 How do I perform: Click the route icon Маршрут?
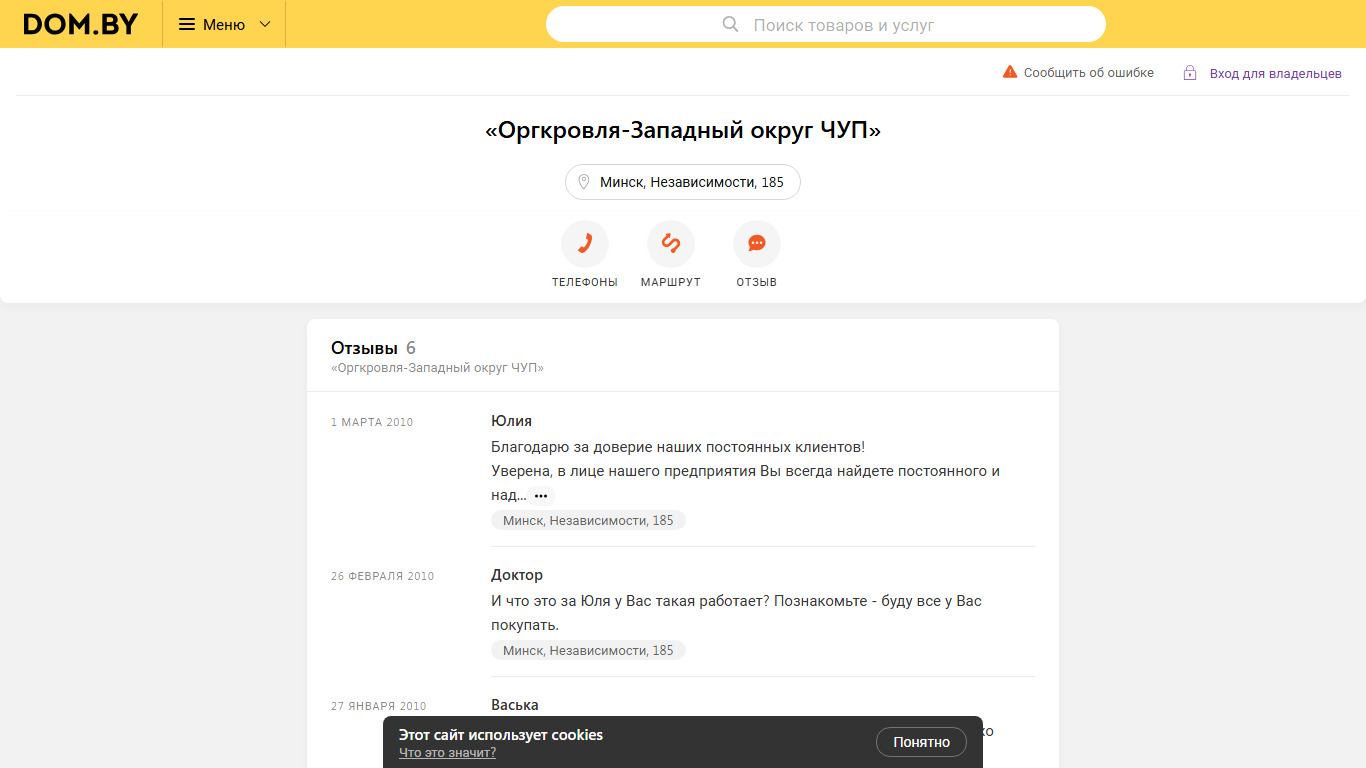[671, 244]
